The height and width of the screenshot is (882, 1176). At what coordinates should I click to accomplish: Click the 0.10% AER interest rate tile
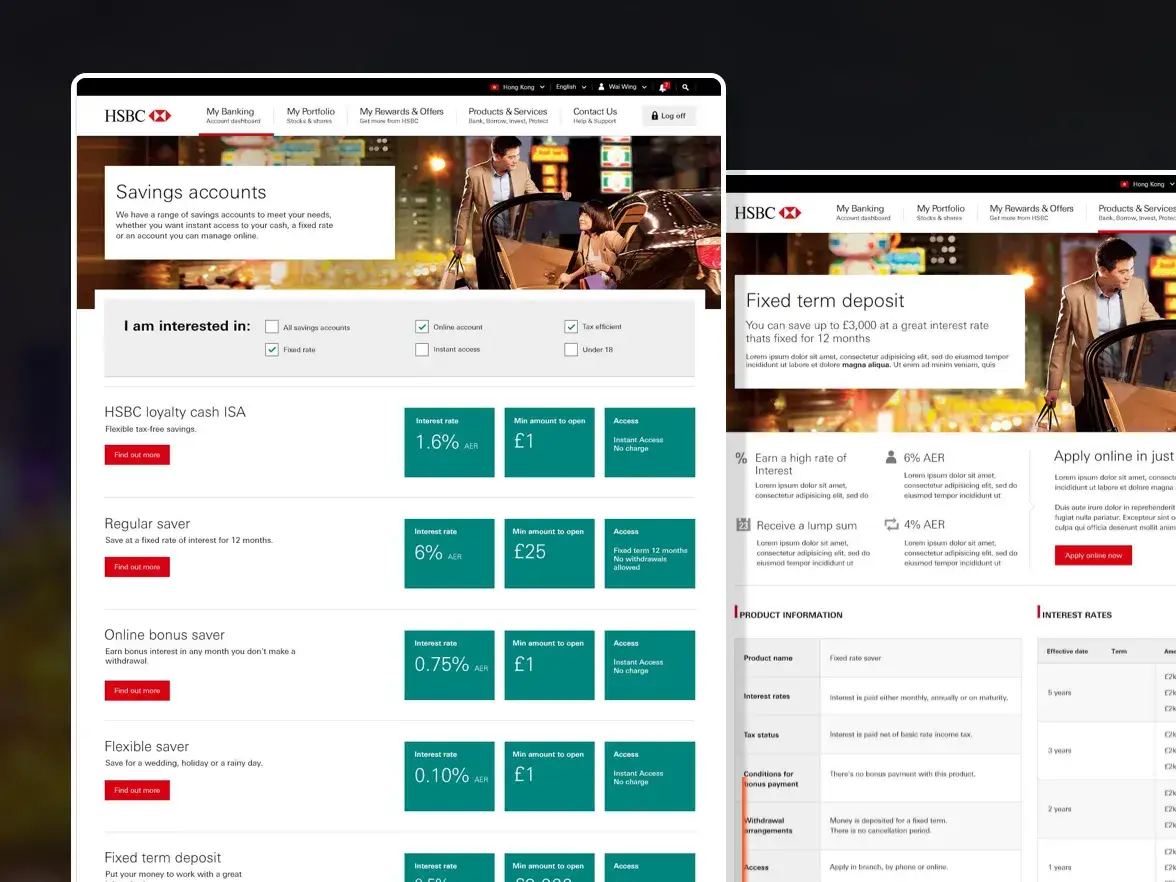point(449,776)
